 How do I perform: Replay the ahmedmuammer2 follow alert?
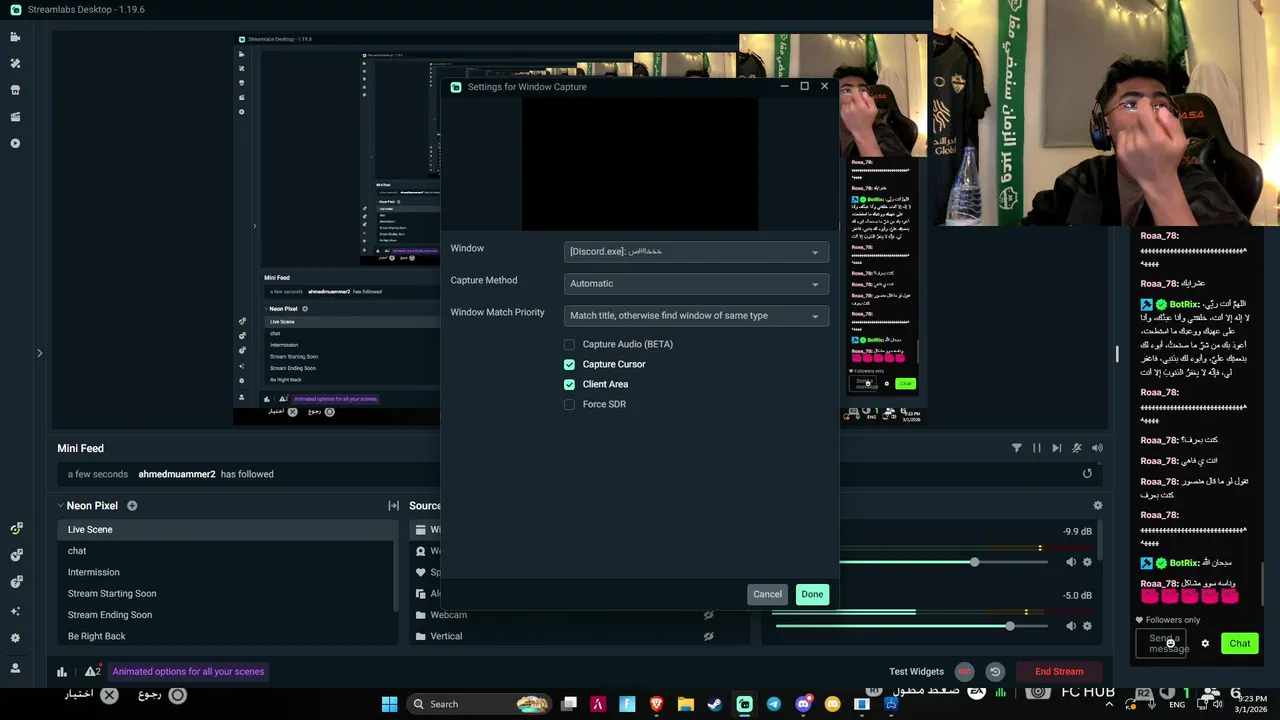(1087, 474)
